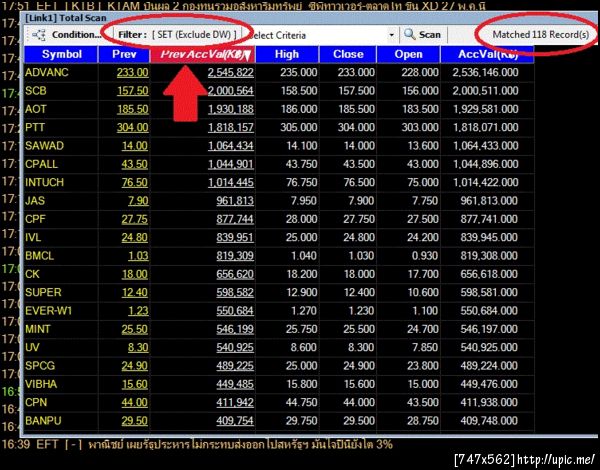600x470 pixels.
Task: Select the IVL symbol
Action: pyautogui.click(x=33, y=238)
